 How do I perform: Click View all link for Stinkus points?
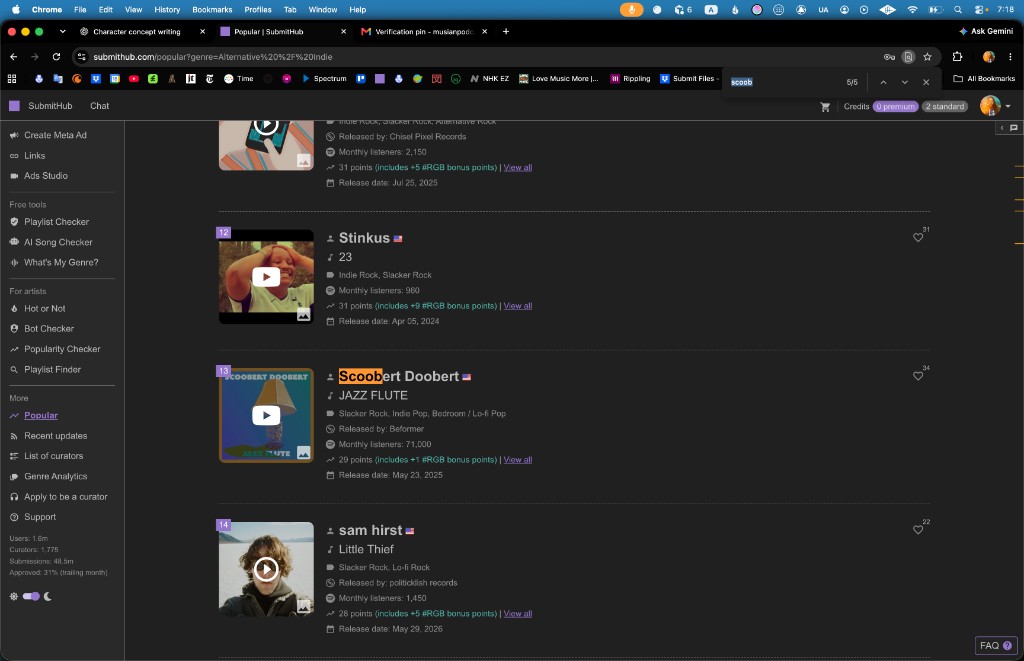pos(517,306)
